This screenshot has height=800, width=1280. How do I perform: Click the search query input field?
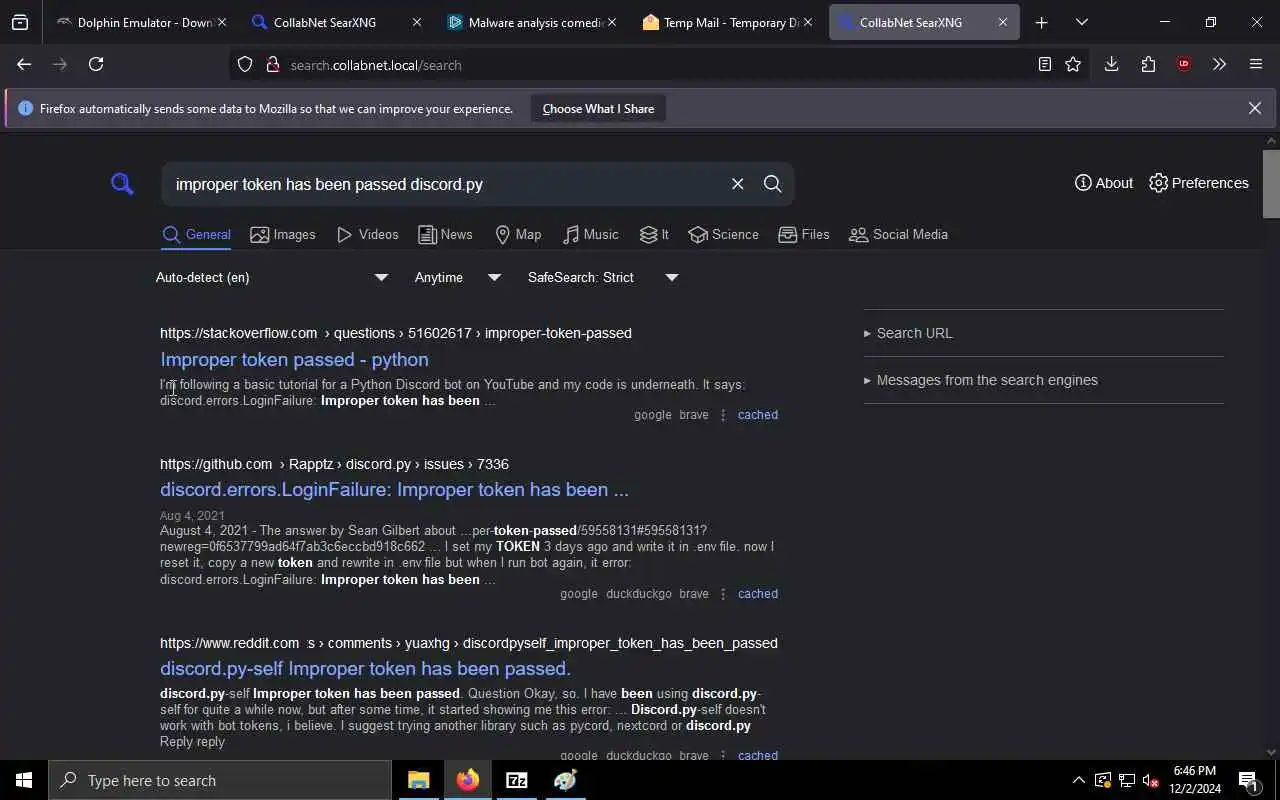pyautogui.click(x=445, y=184)
